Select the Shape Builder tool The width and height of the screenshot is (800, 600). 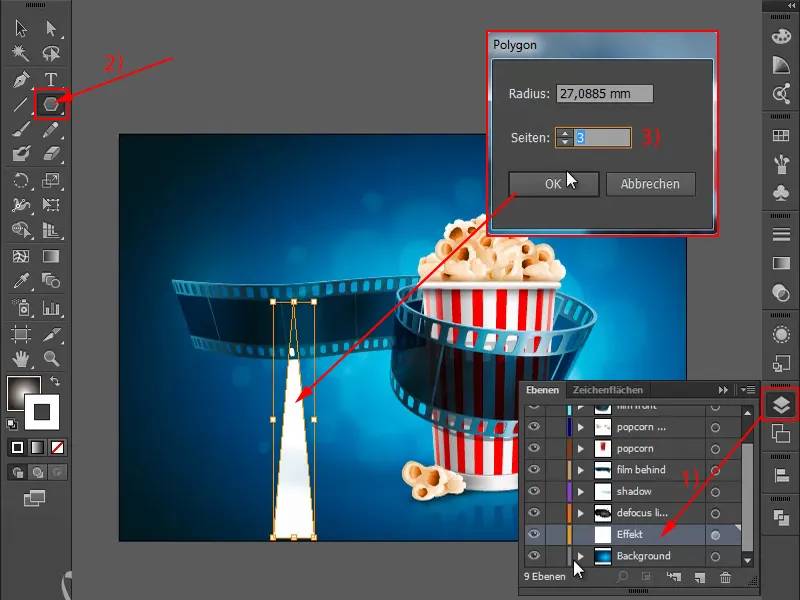pyautogui.click(x=21, y=230)
